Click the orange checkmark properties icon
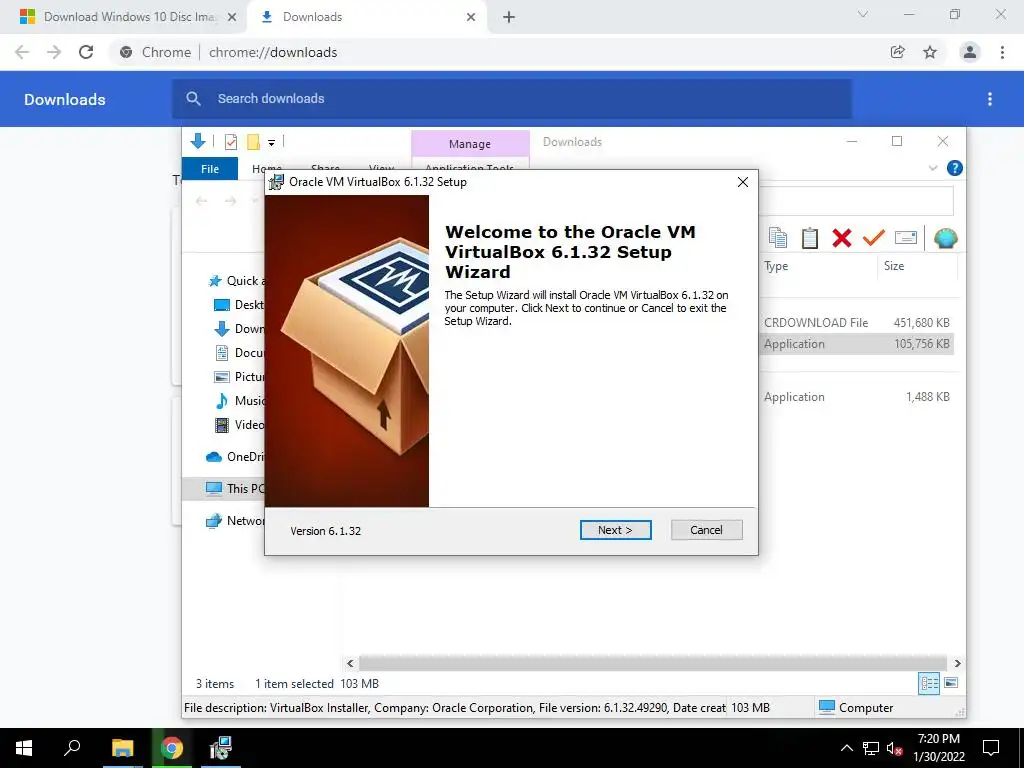The height and width of the screenshot is (768, 1024). (873, 238)
